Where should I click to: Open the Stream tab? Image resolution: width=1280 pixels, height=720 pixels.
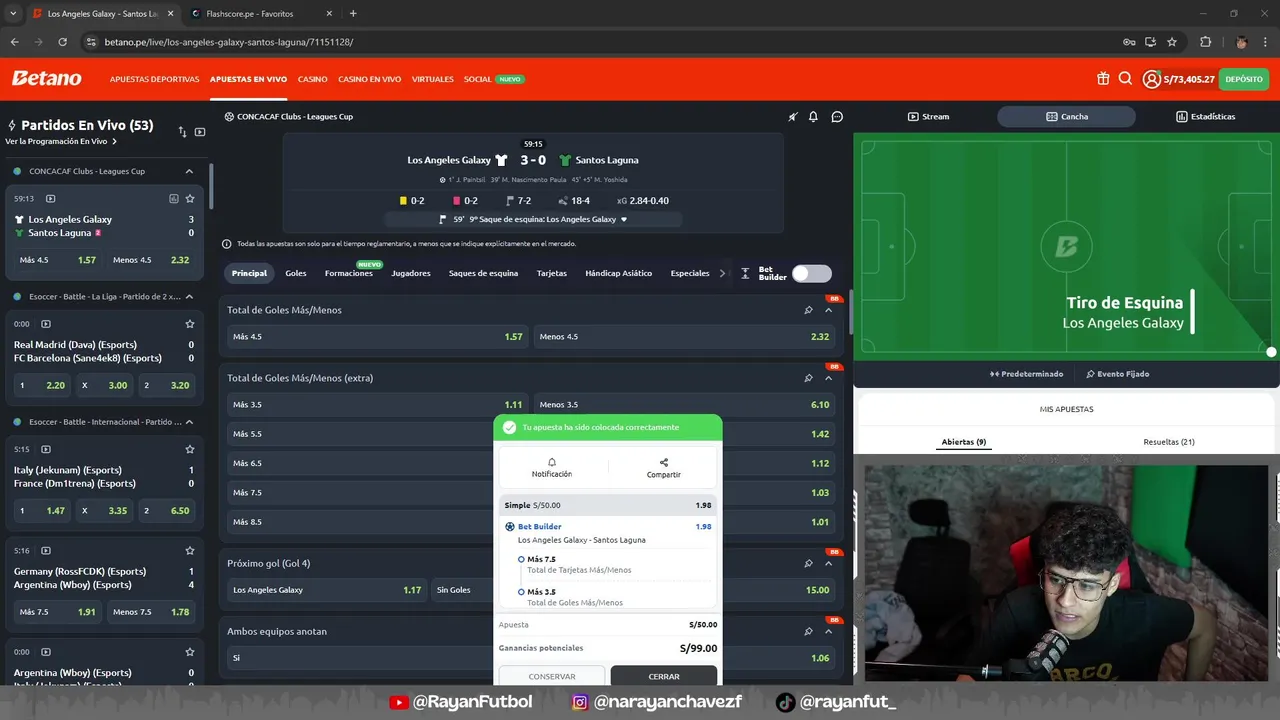928,116
